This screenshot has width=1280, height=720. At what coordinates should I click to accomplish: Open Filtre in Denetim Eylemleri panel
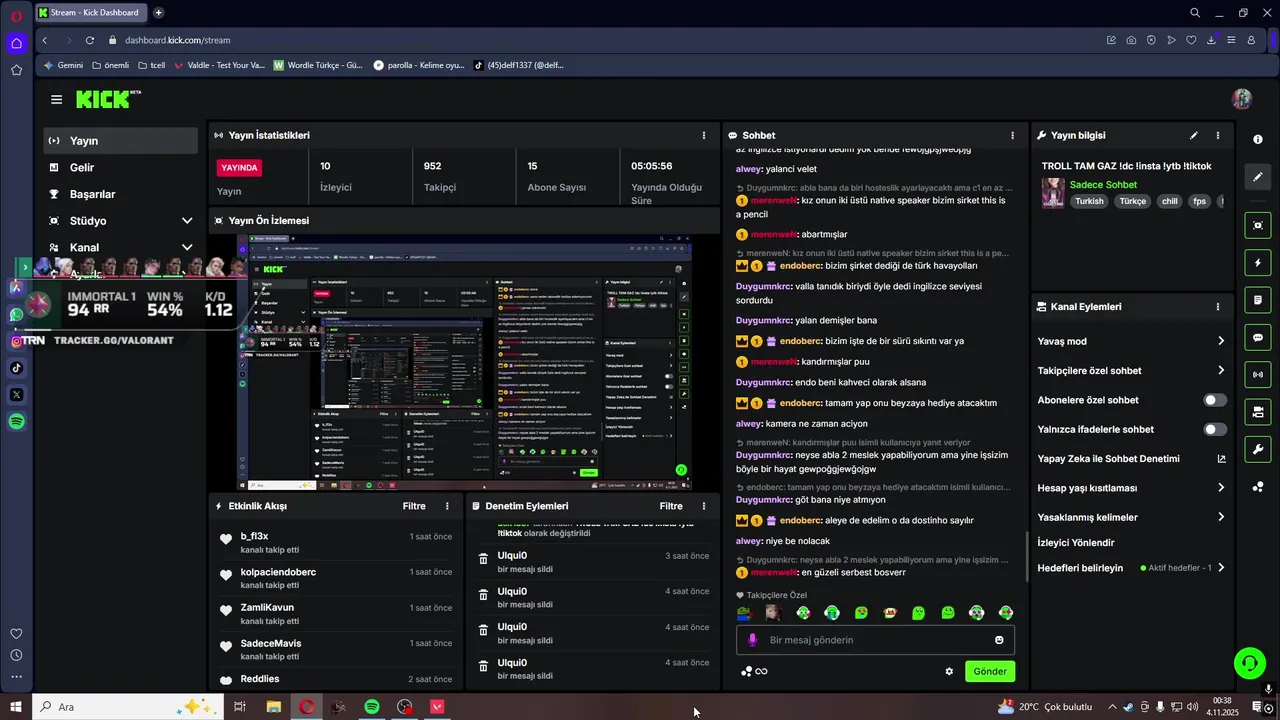pos(671,506)
